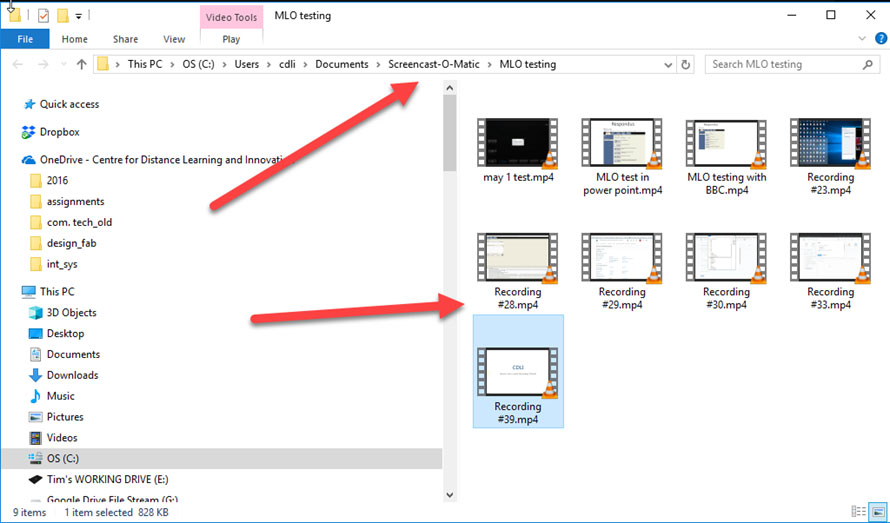890x523 pixels.
Task: Click 'Users' breadcrumb in address bar
Action: [x=246, y=64]
